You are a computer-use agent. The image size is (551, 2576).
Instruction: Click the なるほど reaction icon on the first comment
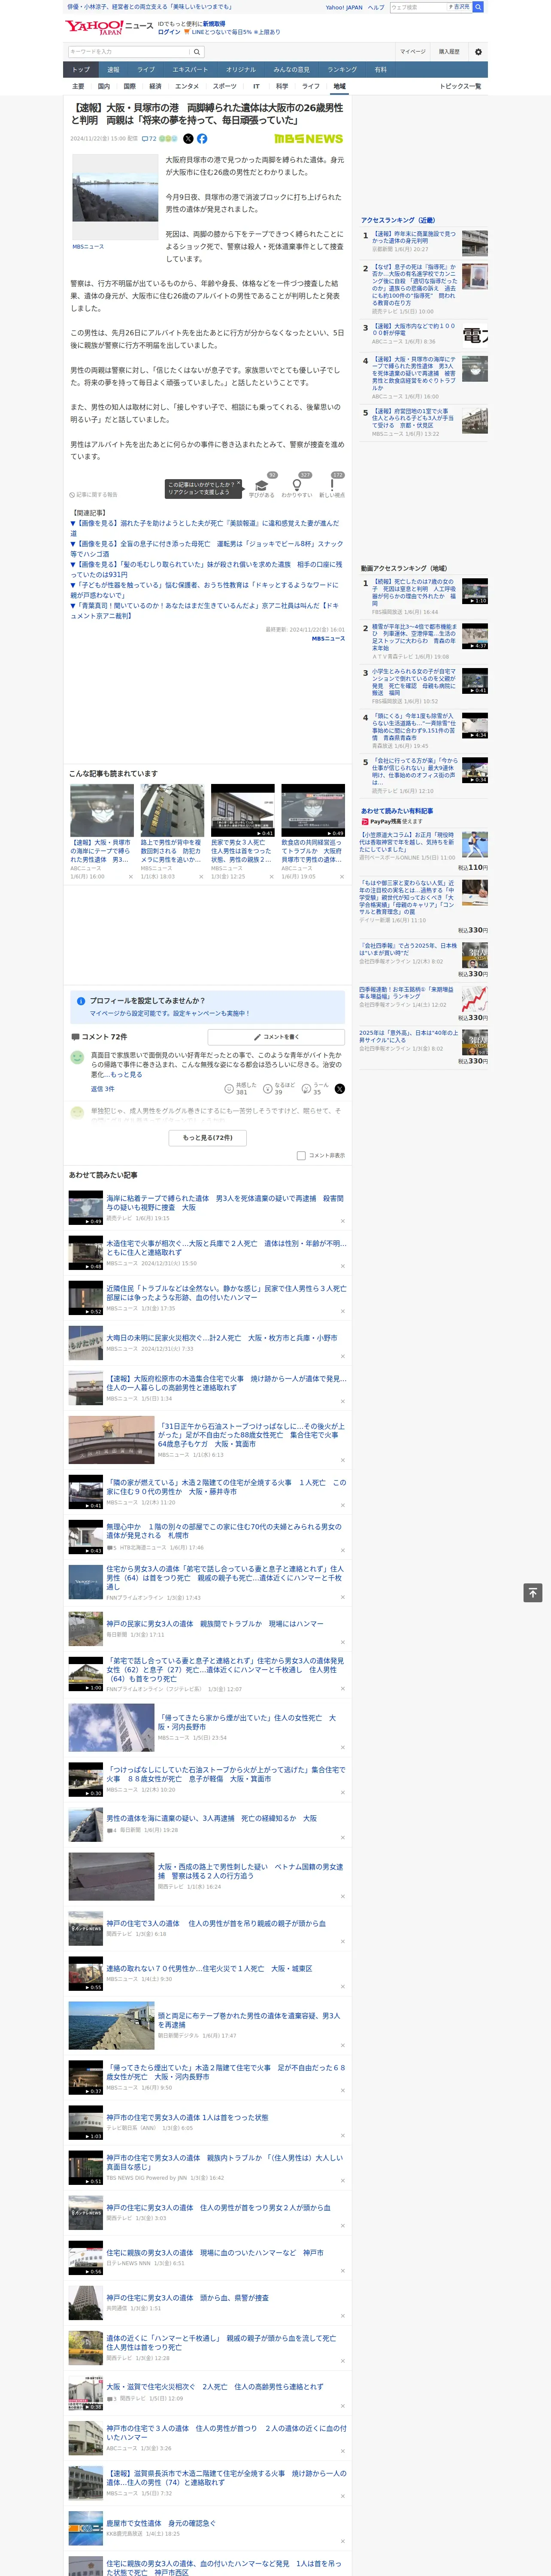pyautogui.click(x=268, y=1088)
